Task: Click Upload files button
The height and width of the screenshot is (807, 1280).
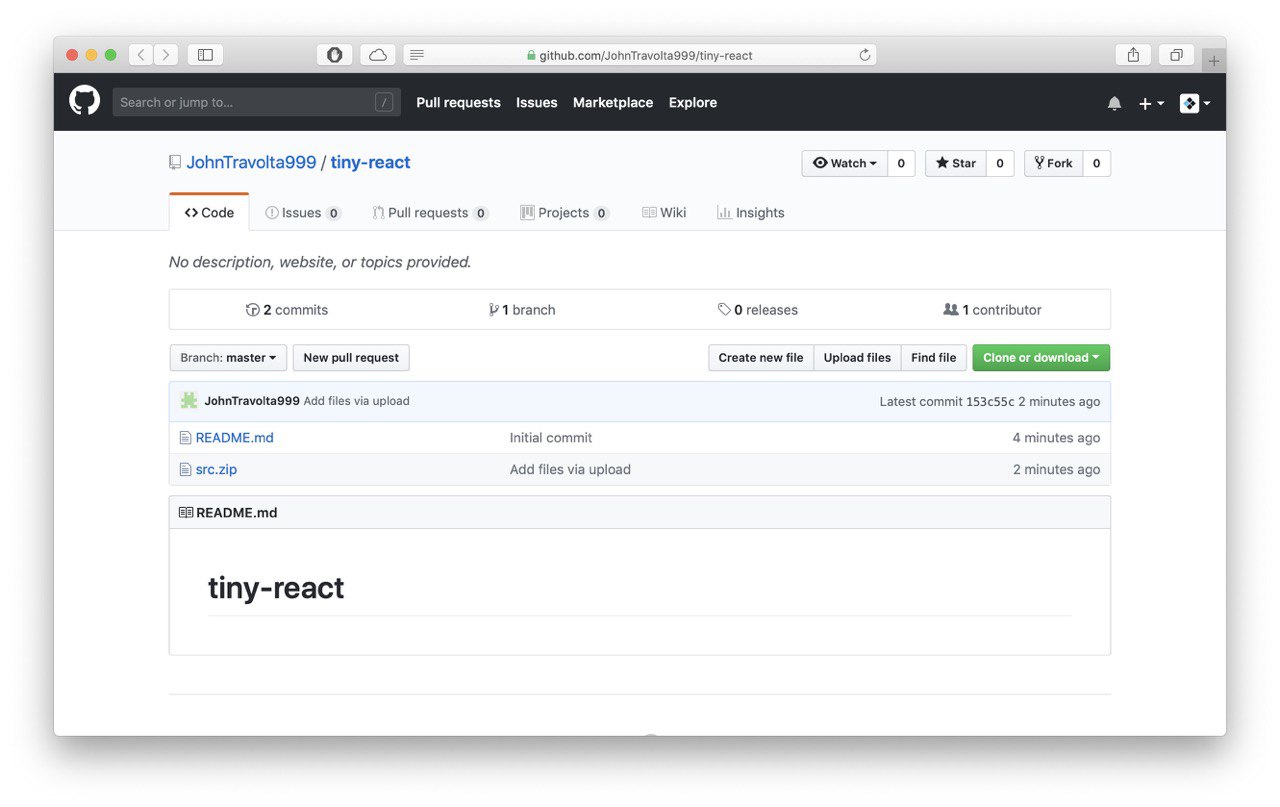Action: 857,357
